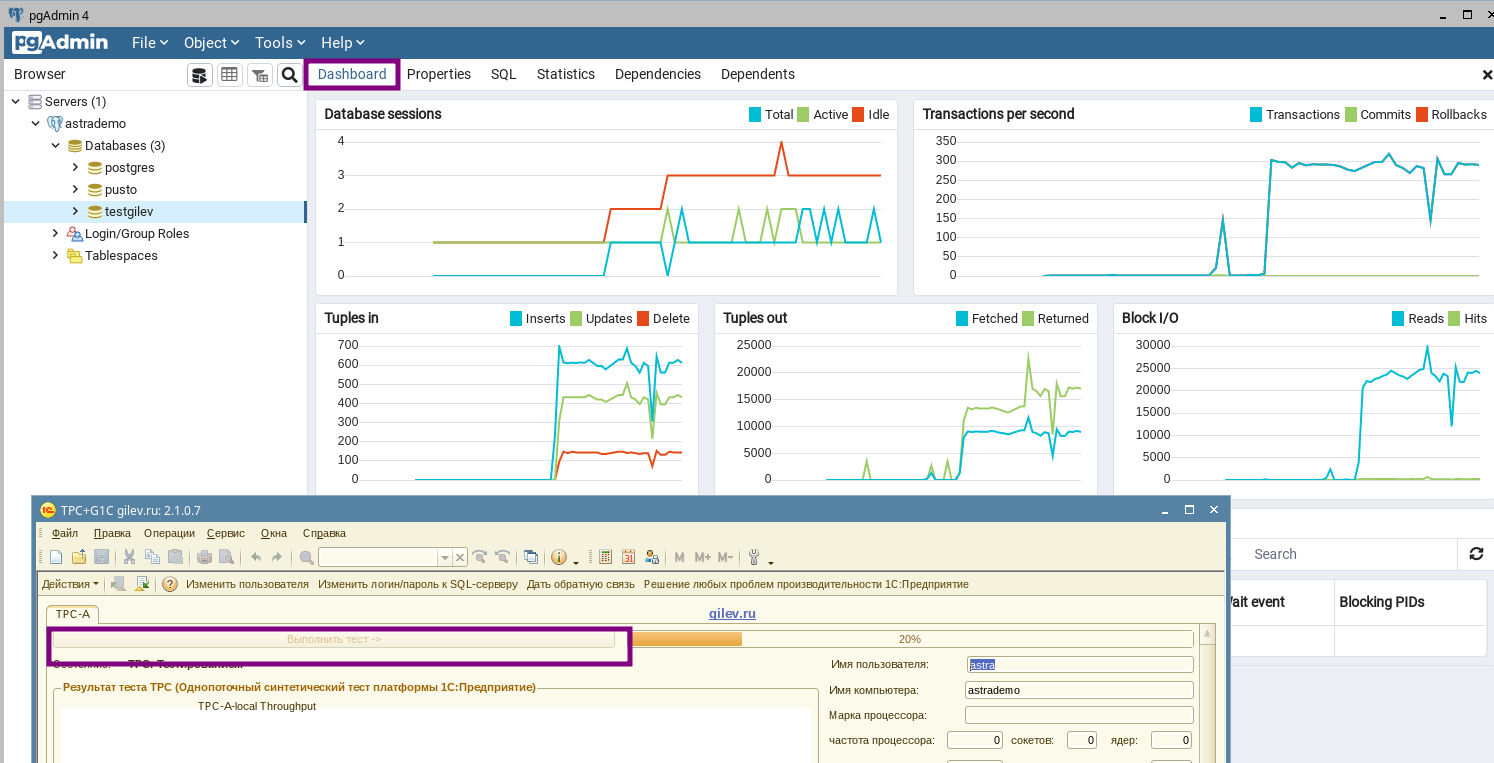
Task: Open the Действия dropdown menu
Action: point(70,584)
